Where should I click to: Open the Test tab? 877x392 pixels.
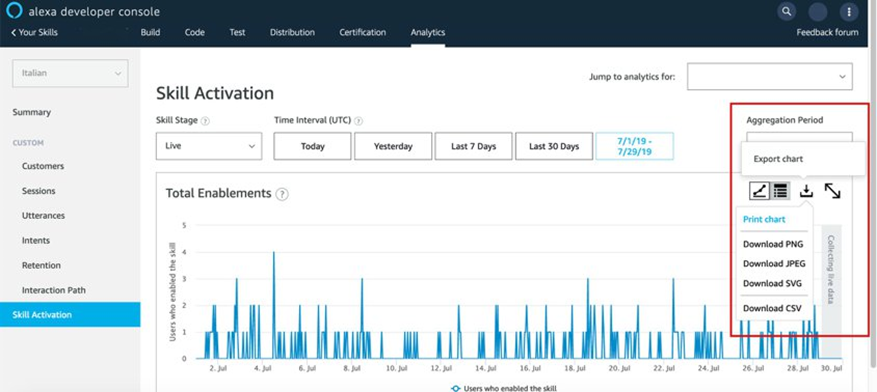click(237, 32)
